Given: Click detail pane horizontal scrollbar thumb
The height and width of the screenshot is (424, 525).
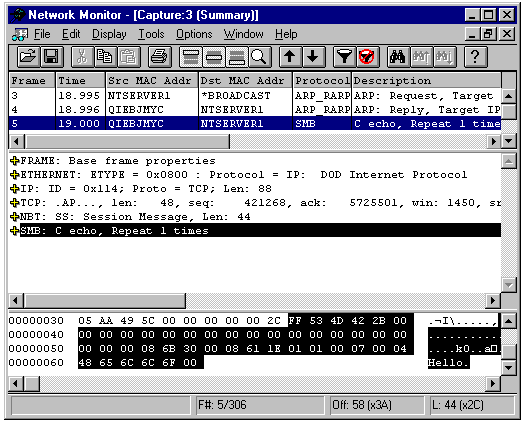Looking at the screenshot, I should point(105,300).
